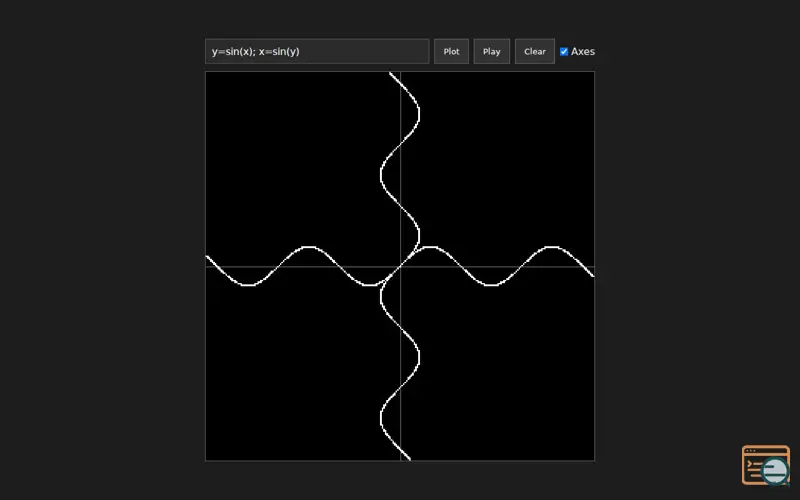Image resolution: width=800 pixels, height=500 pixels.
Task: Click the terminal window icon in the corner
Action: (x=765, y=465)
